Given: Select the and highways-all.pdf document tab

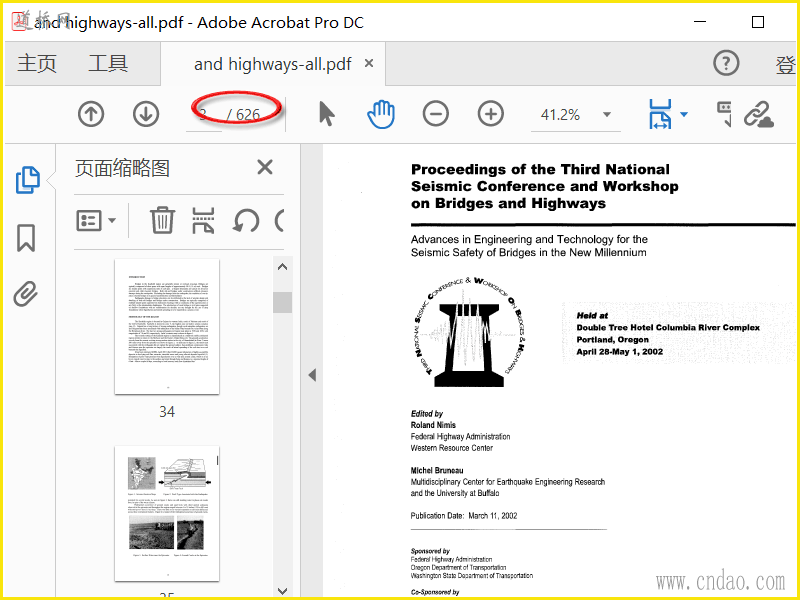Looking at the screenshot, I should click(272, 64).
